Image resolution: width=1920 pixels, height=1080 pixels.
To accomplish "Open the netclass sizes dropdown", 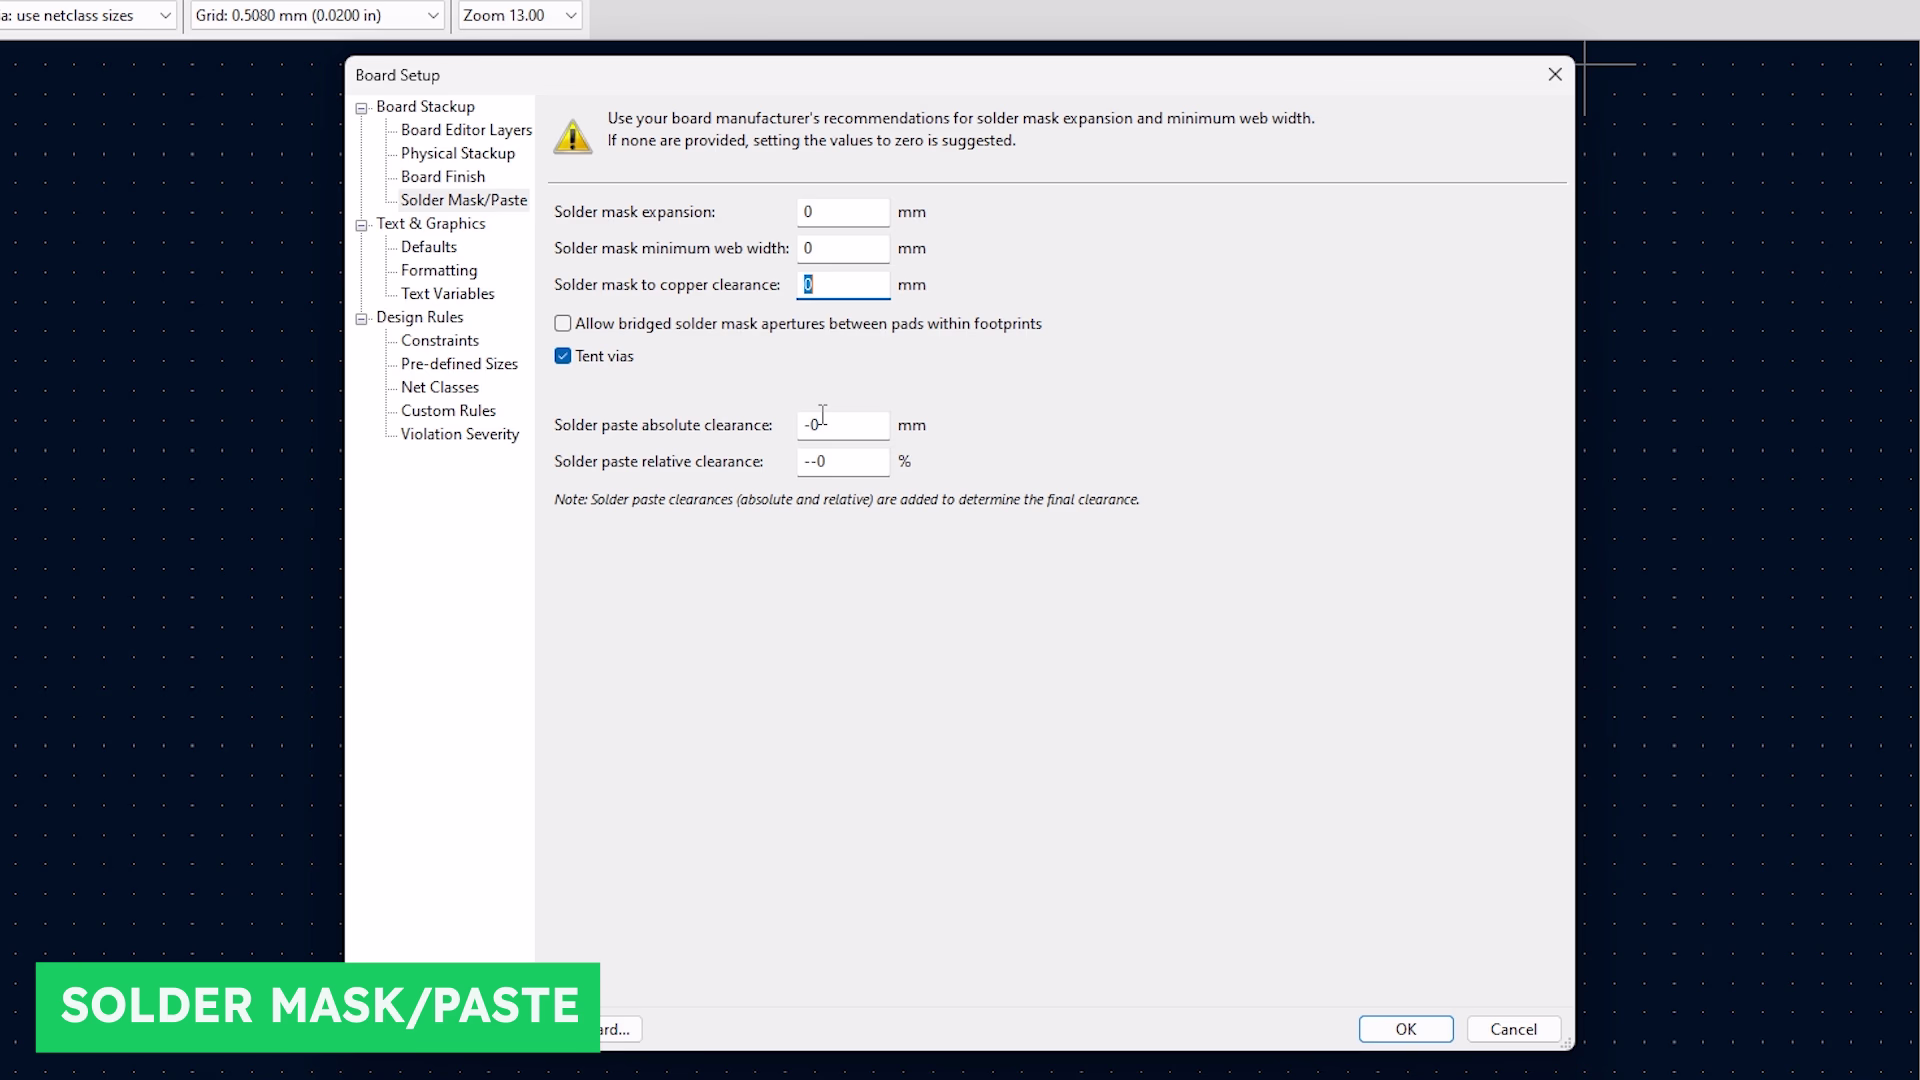I will (165, 15).
